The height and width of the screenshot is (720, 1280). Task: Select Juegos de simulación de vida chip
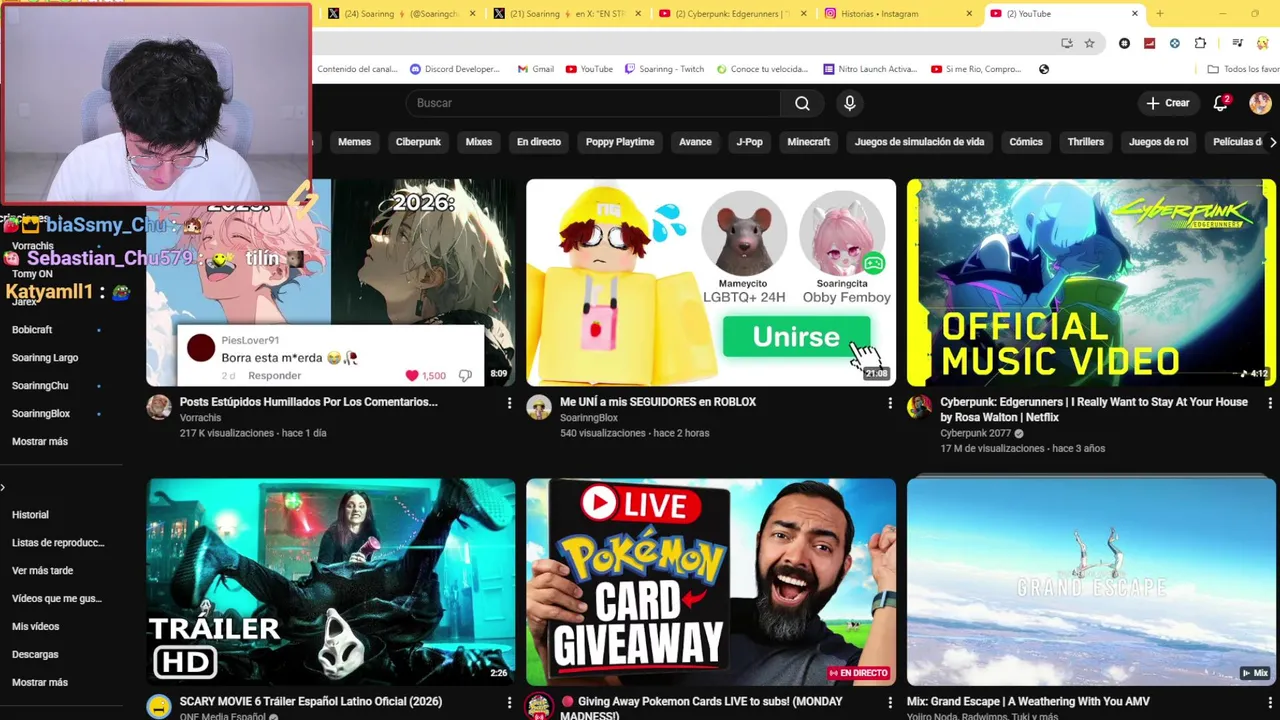coord(919,142)
